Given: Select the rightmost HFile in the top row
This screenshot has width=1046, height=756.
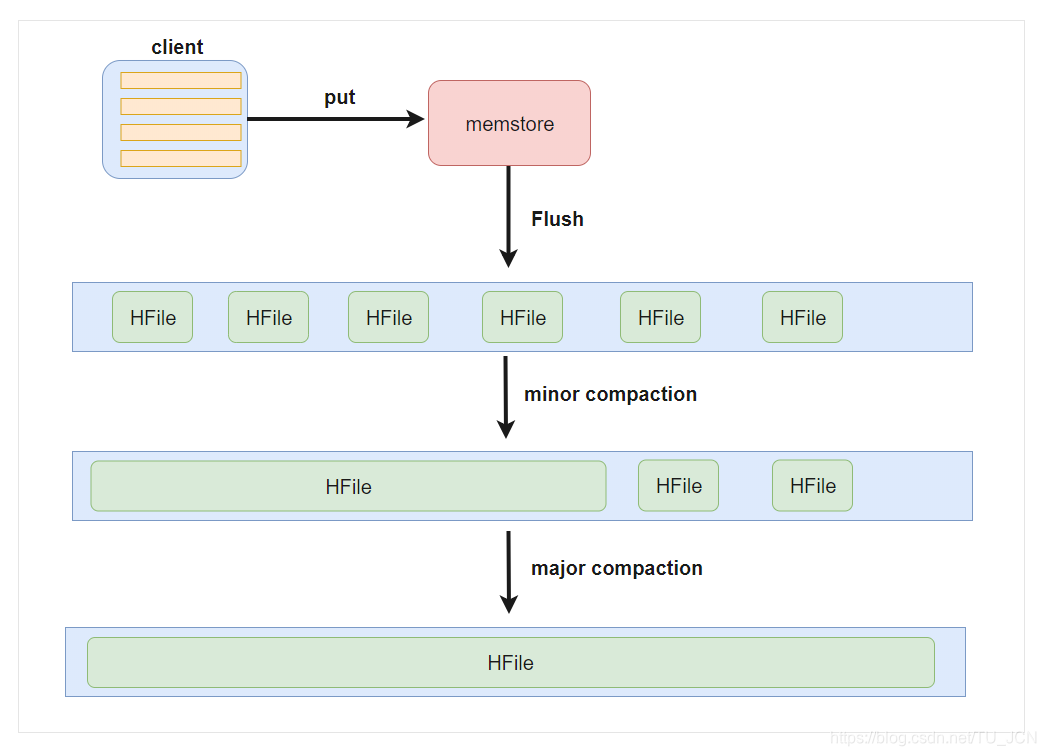Looking at the screenshot, I should click(802, 317).
